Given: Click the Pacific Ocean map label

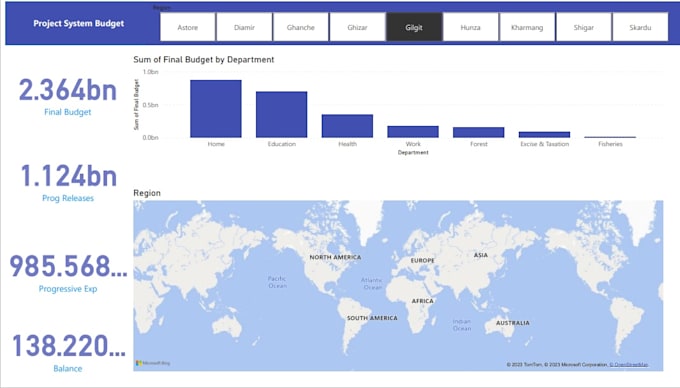Looking at the screenshot, I should [x=277, y=282].
